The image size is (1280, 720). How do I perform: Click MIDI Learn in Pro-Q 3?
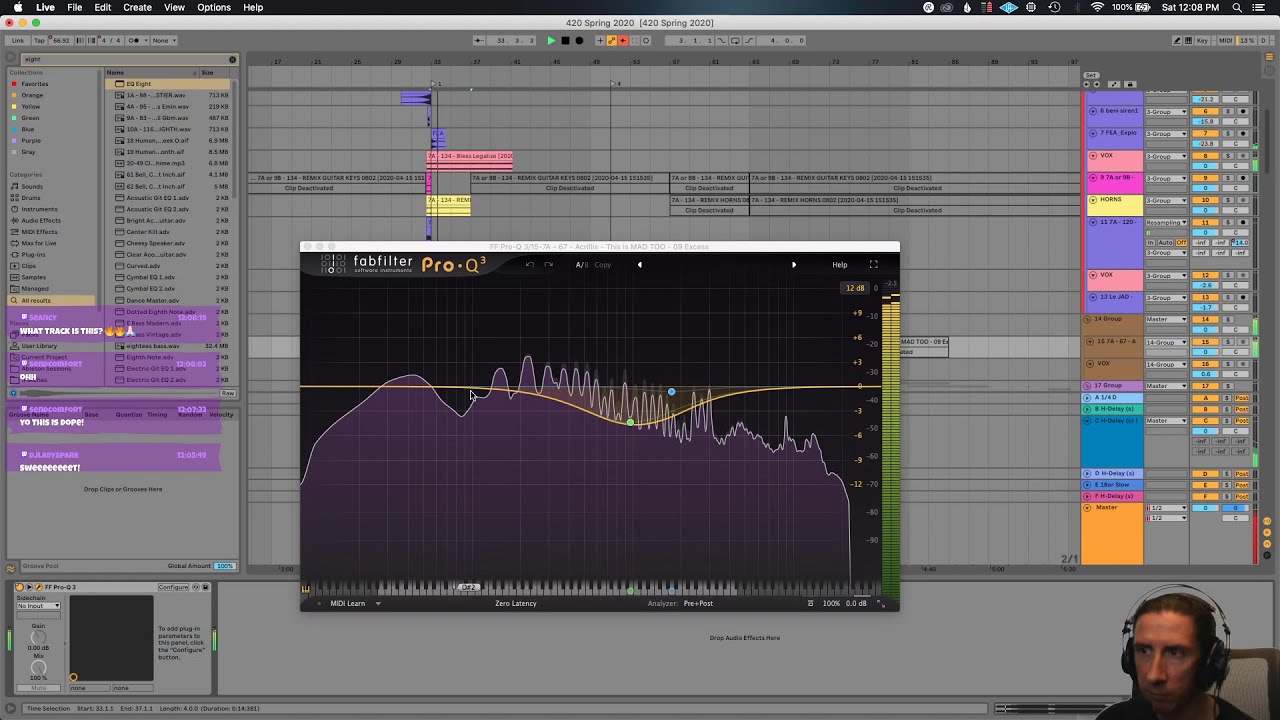(348, 603)
